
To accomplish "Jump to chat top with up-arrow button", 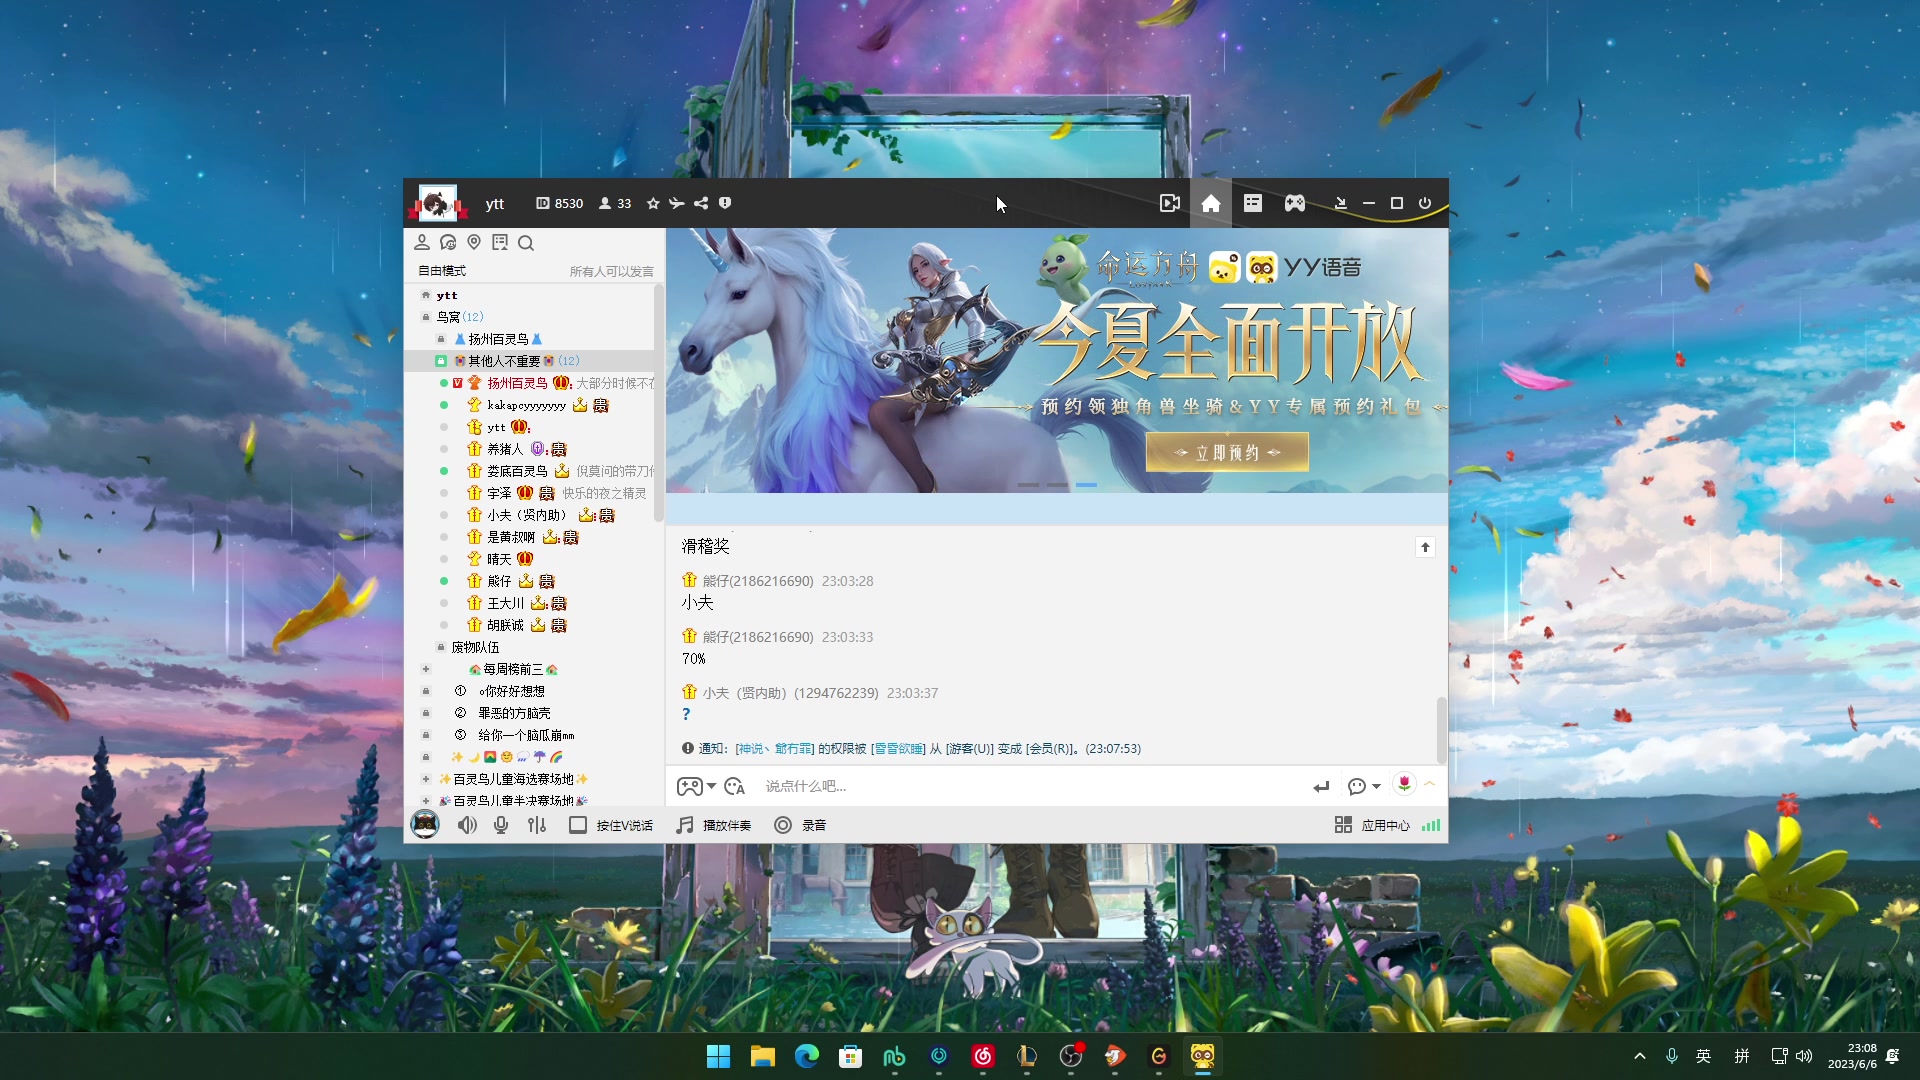I will 1425,547.
